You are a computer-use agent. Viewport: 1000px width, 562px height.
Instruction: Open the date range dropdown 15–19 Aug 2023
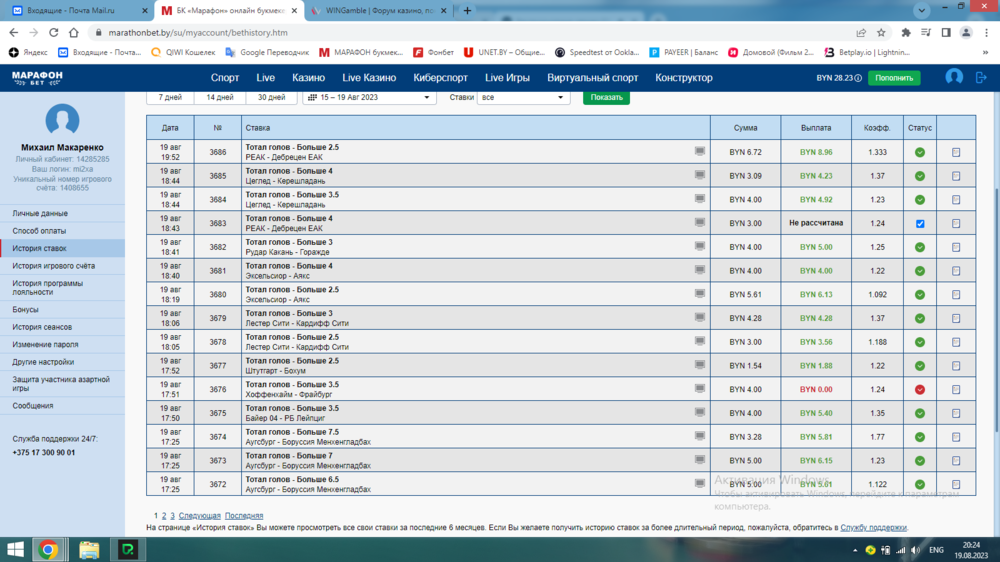click(369, 97)
